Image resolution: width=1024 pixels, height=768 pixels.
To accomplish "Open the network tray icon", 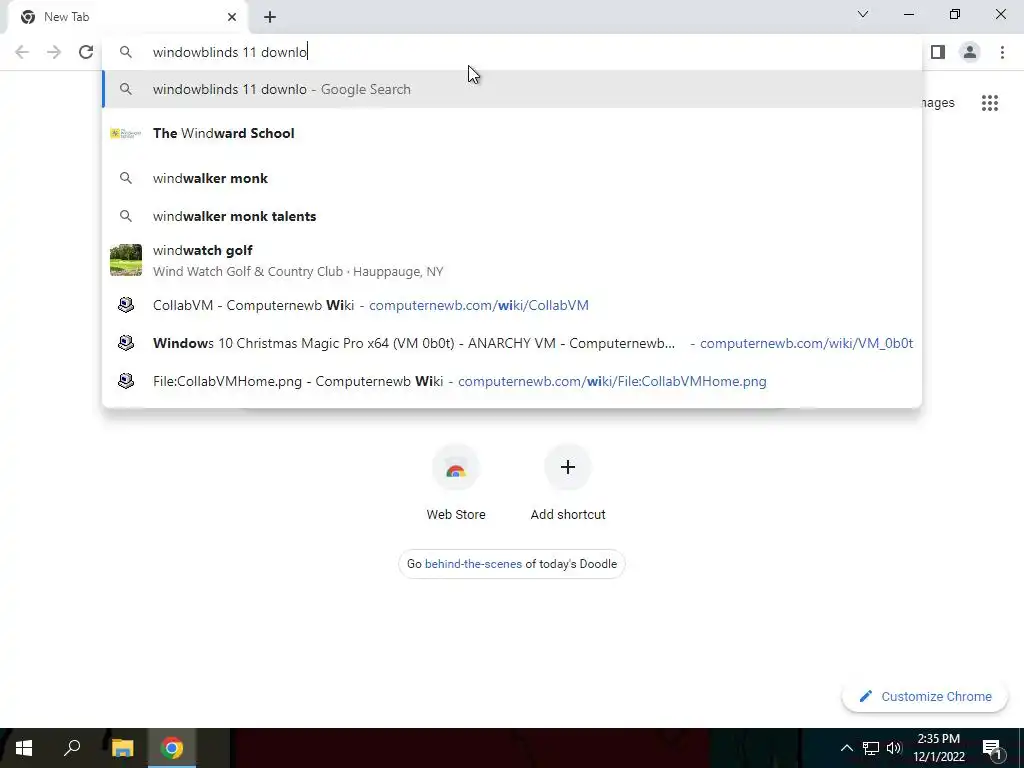I will [x=871, y=748].
